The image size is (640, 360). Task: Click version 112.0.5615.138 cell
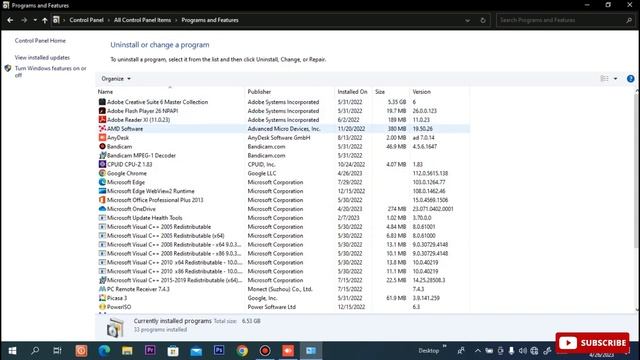pyautogui.click(x=430, y=173)
